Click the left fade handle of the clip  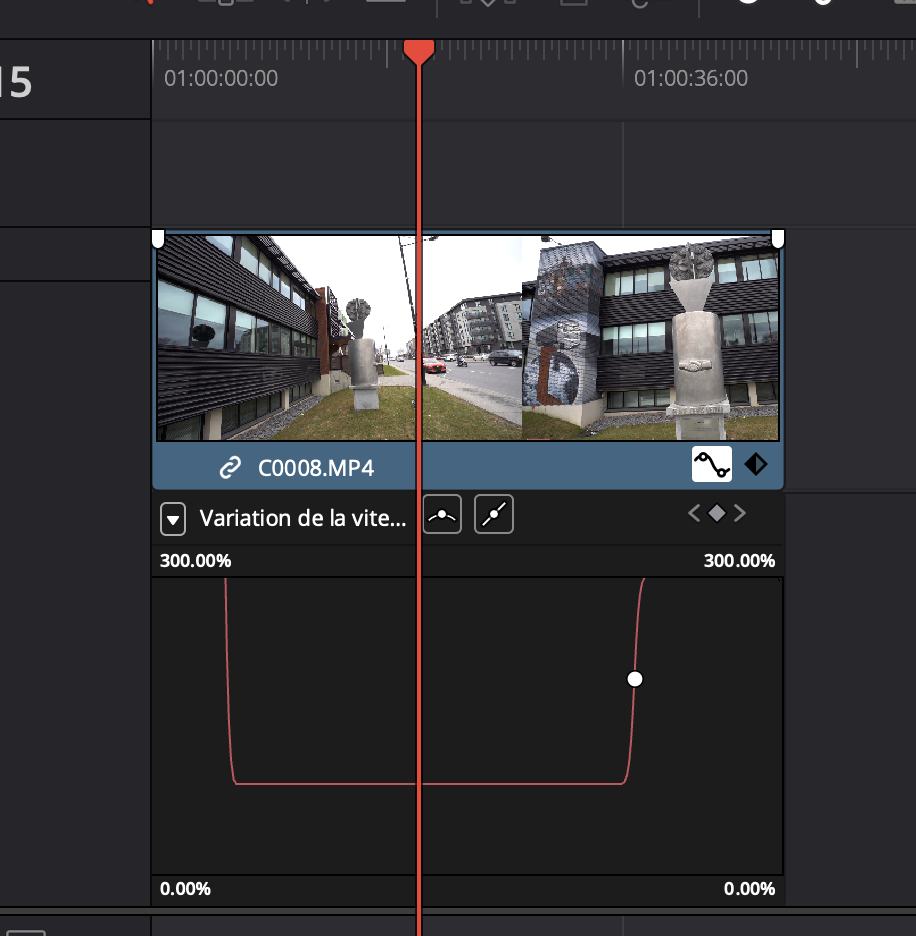(x=157, y=237)
